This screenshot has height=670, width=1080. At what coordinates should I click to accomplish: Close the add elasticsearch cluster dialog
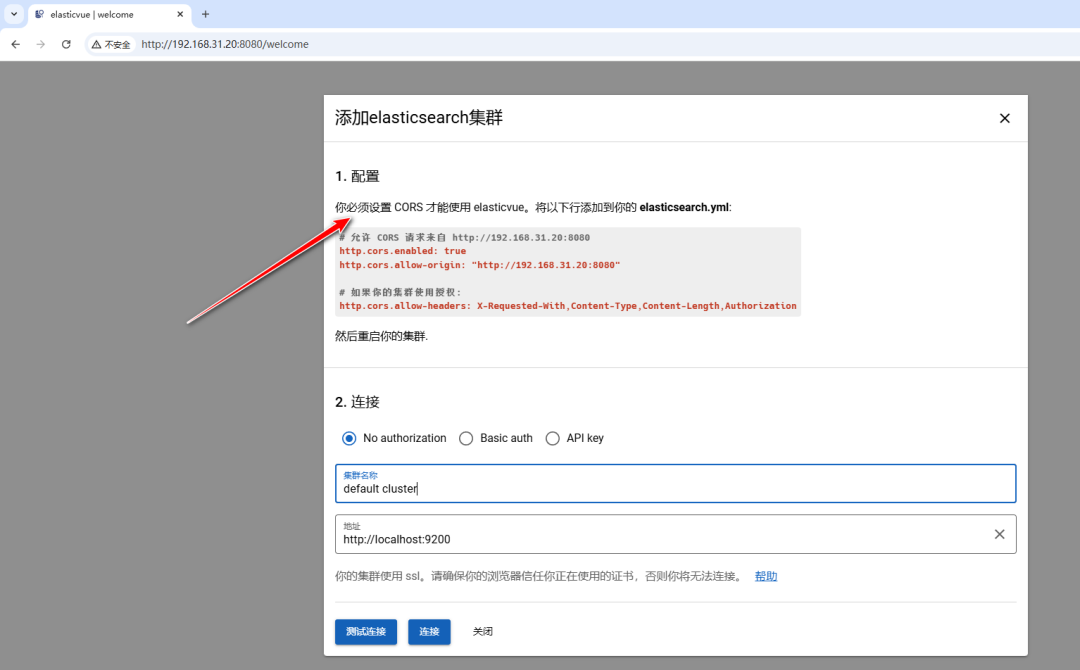point(1004,118)
